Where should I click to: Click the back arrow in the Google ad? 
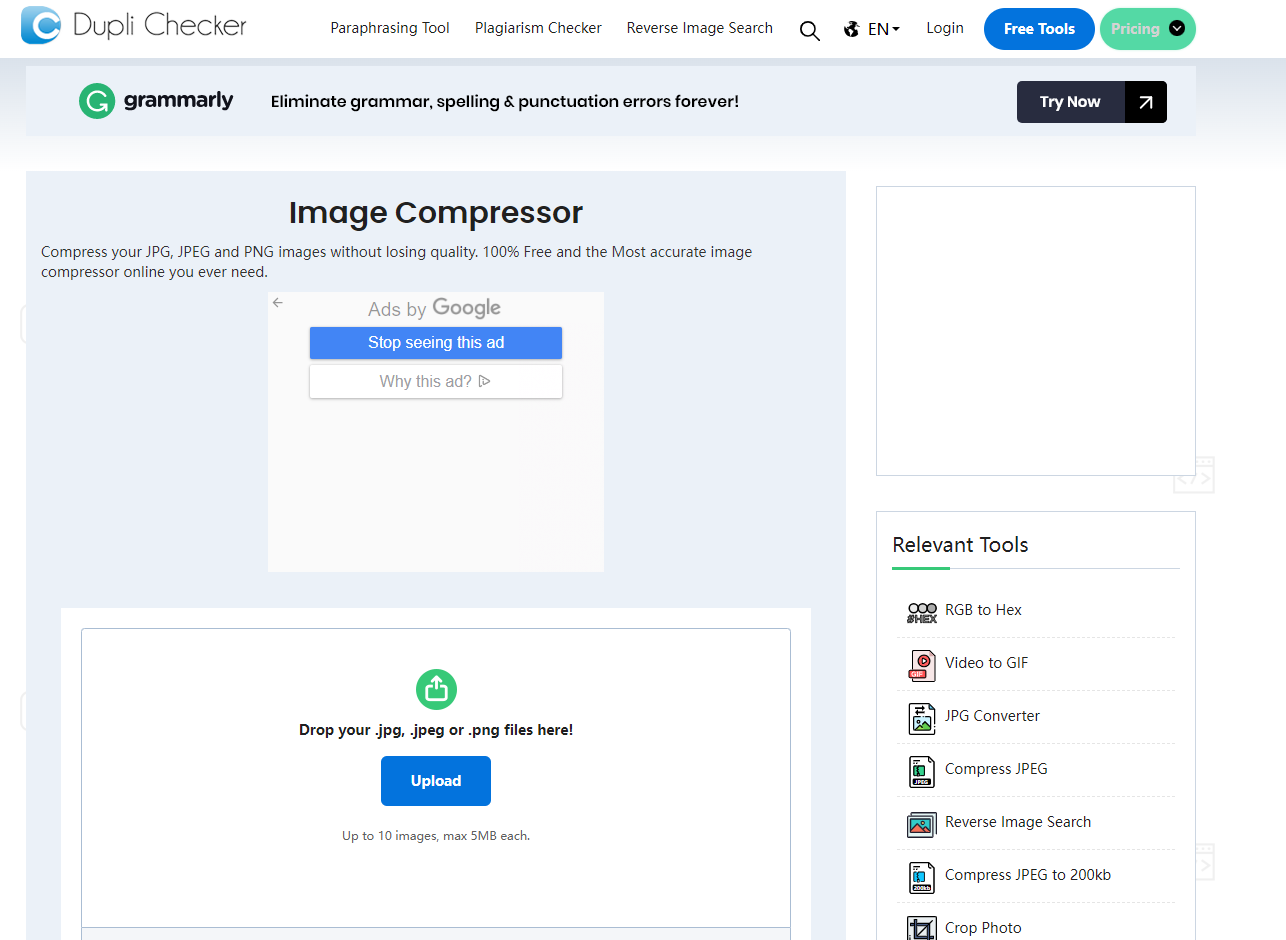[278, 303]
